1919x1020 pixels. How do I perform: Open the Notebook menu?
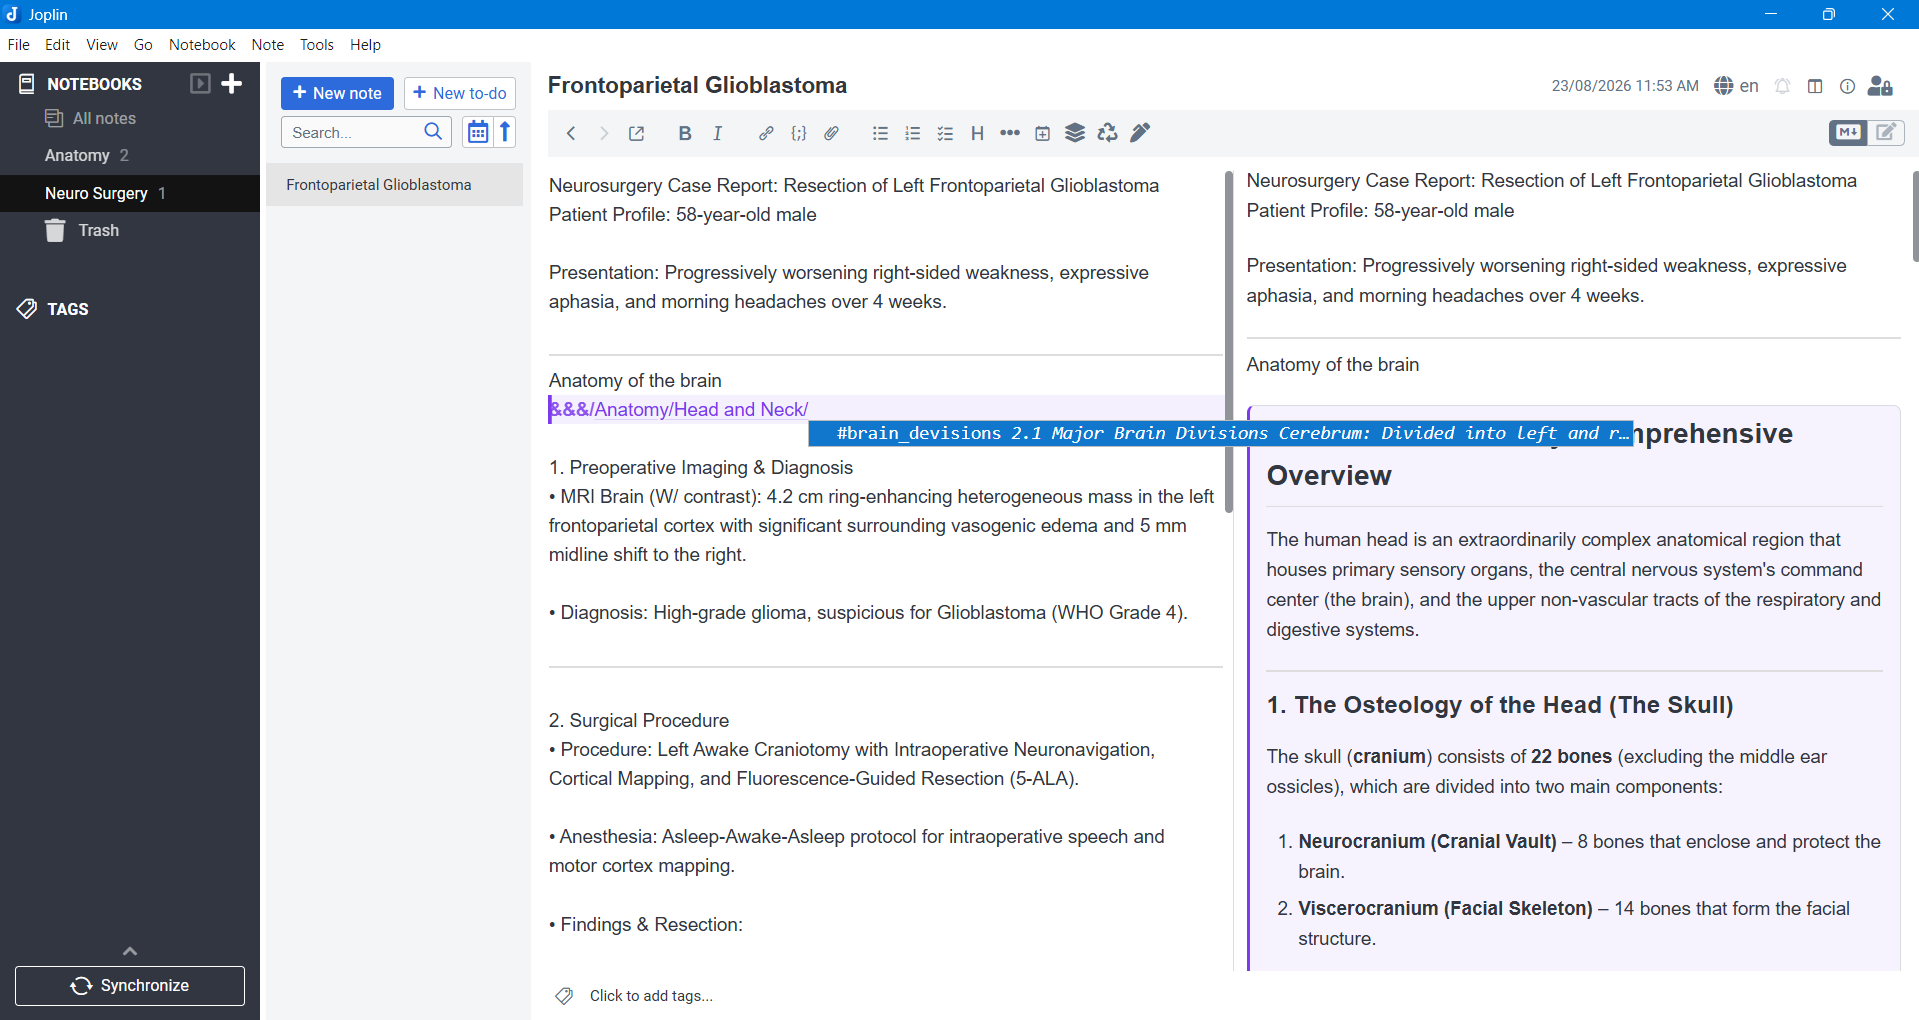pos(202,45)
